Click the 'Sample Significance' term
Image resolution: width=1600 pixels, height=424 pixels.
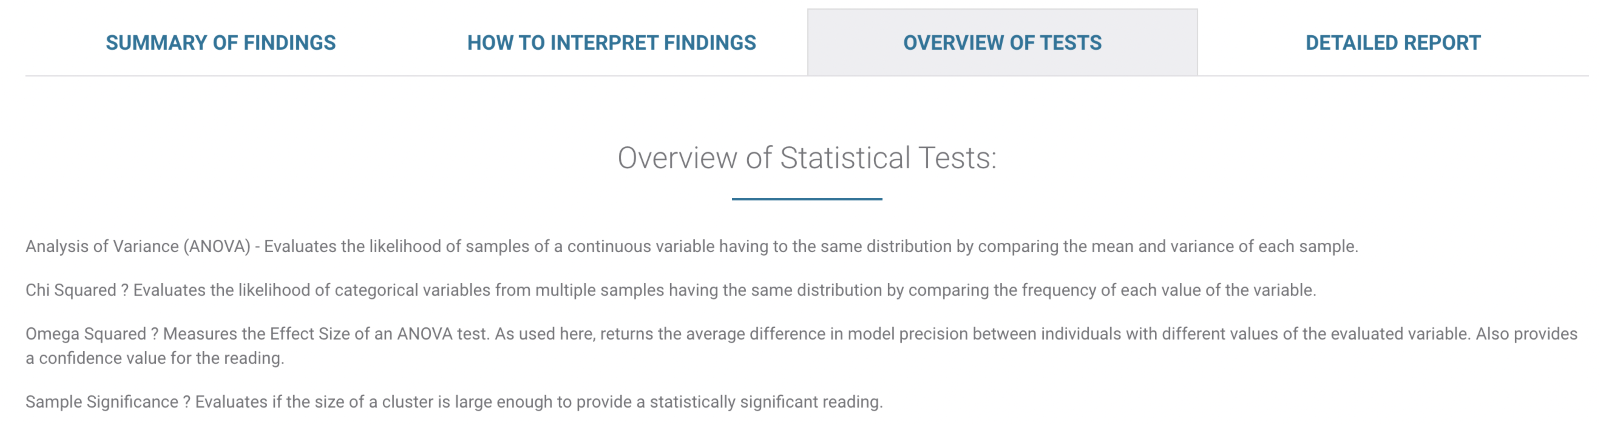pyautogui.click(x=102, y=402)
